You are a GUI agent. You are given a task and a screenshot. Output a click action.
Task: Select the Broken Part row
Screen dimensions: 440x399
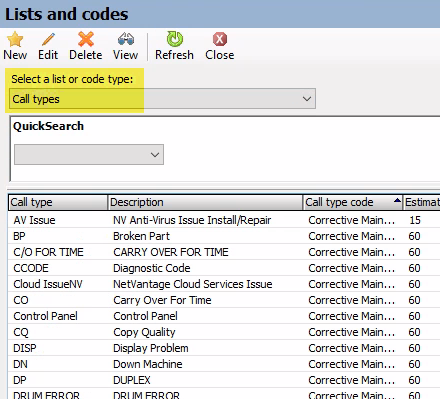tap(224, 236)
